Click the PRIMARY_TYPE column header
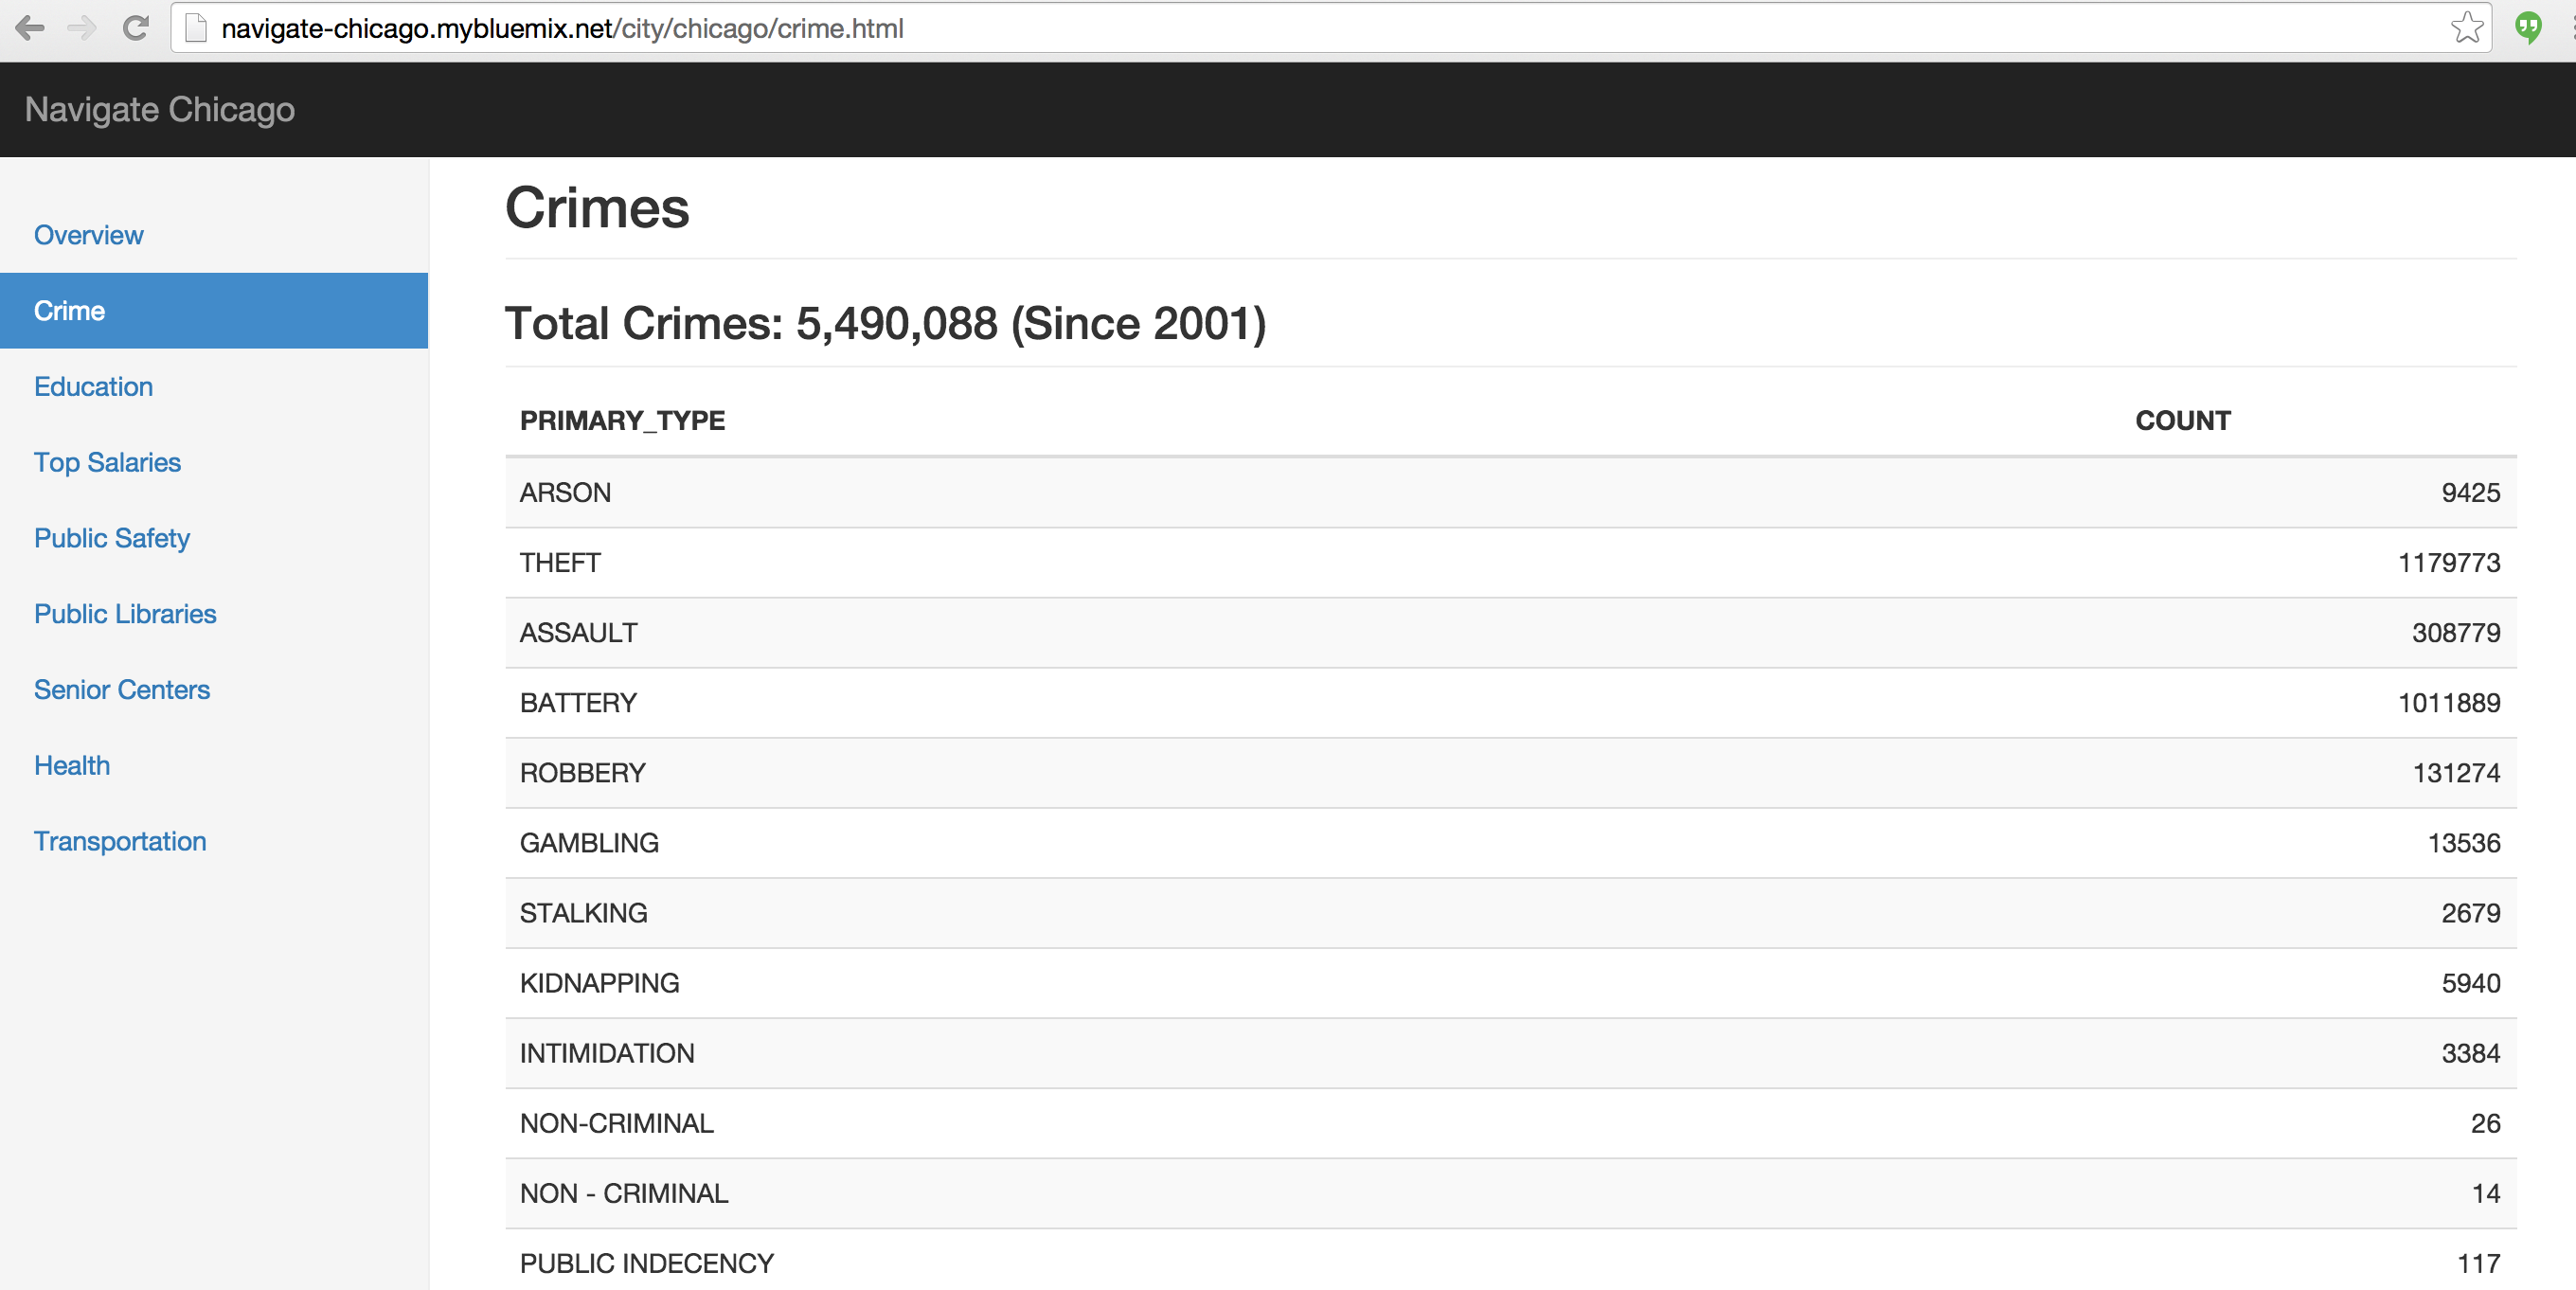This screenshot has width=2576, height=1290. pyautogui.click(x=622, y=421)
